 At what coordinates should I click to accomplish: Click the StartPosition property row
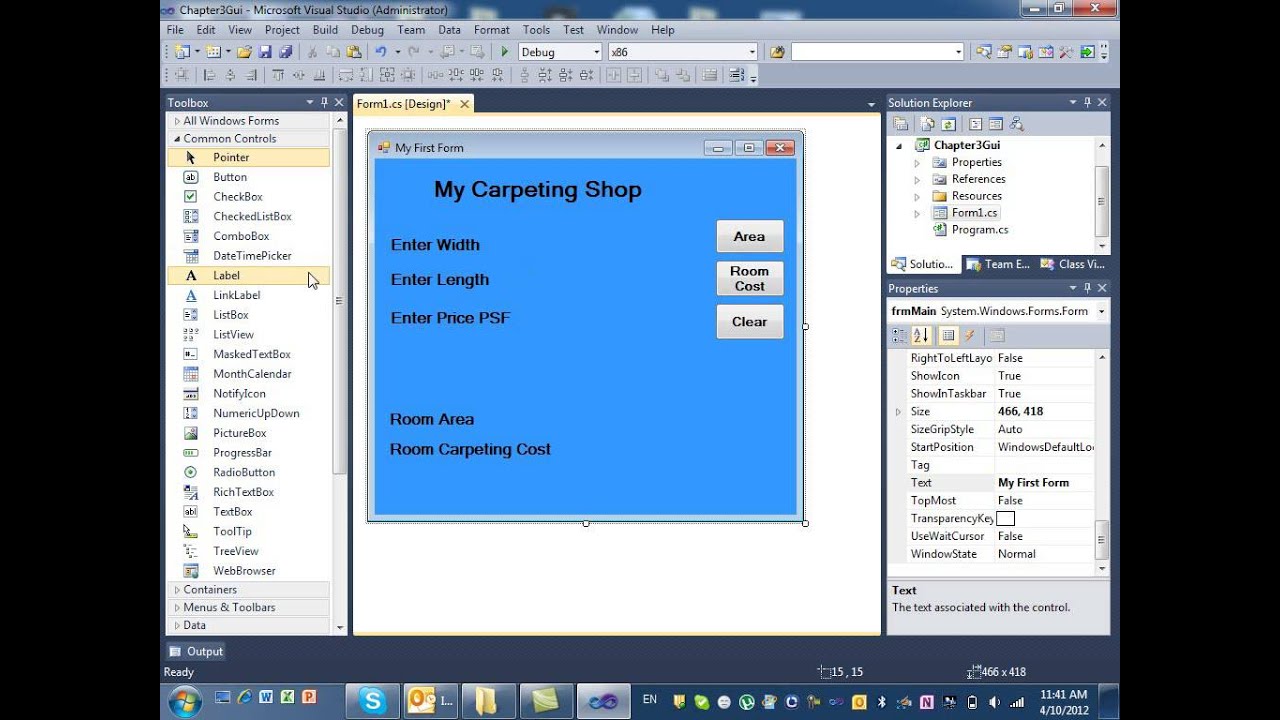pyautogui.click(x=1000, y=447)
